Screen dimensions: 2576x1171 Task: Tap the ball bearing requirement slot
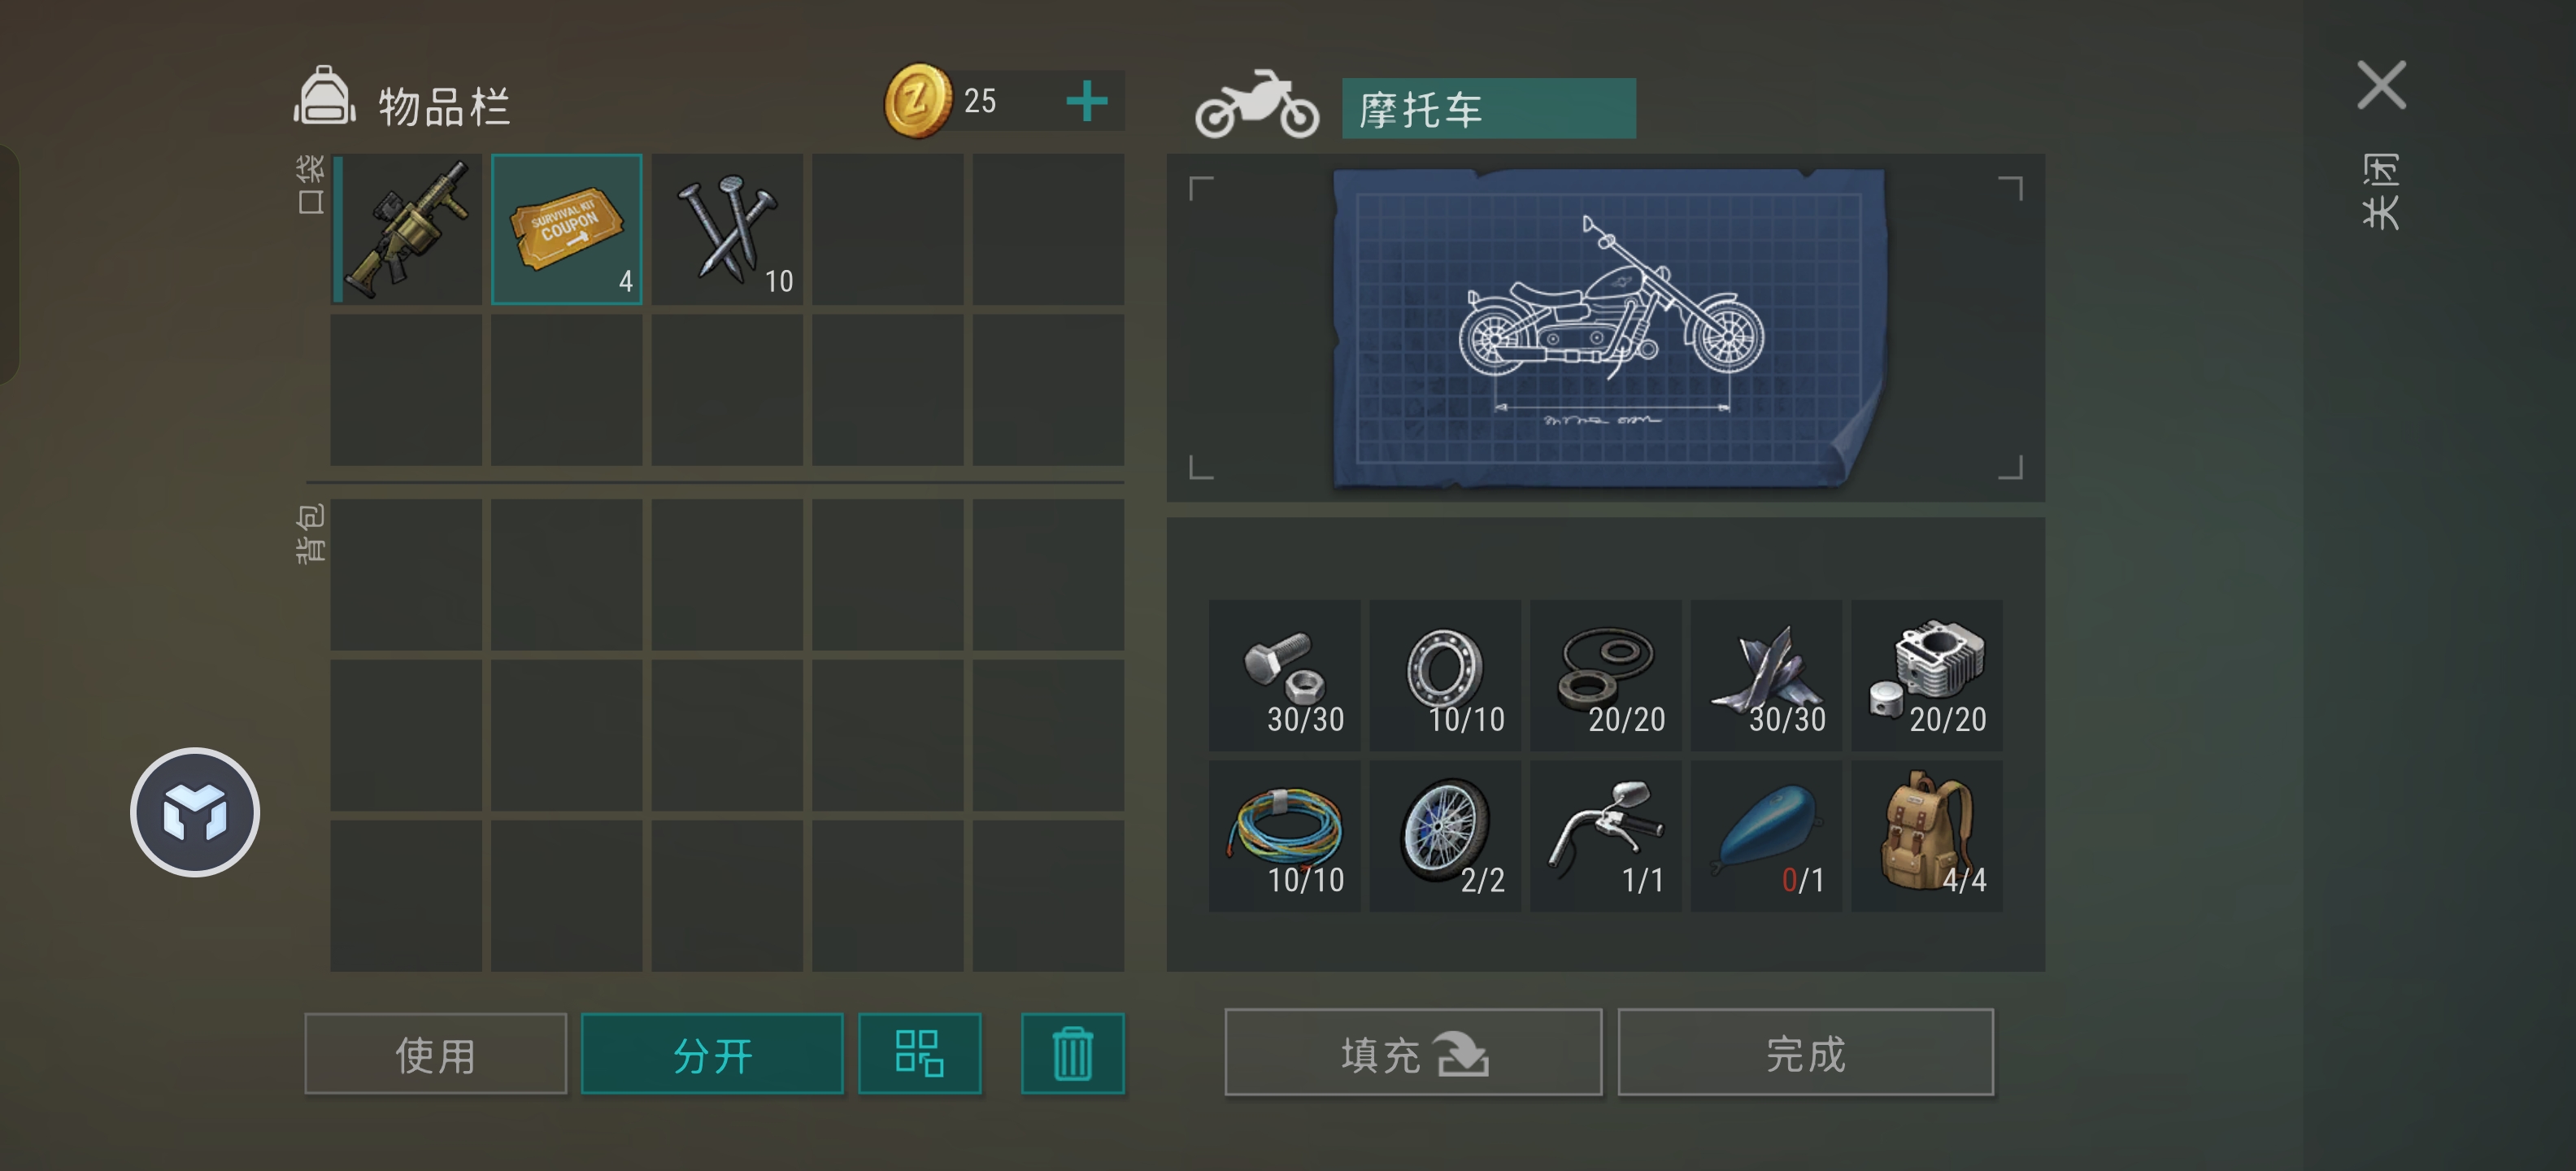tap(1445, 675)
